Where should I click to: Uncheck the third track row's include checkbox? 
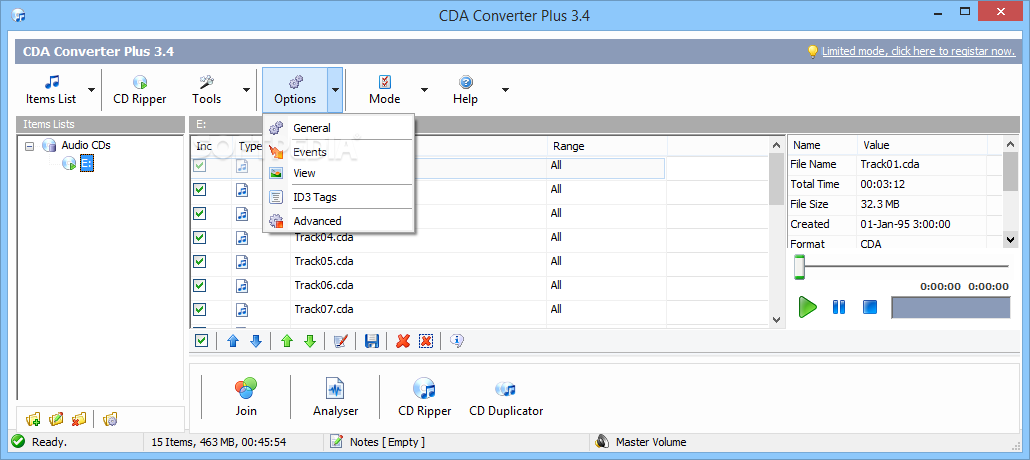pyautogui.click(x=200, y=214)
